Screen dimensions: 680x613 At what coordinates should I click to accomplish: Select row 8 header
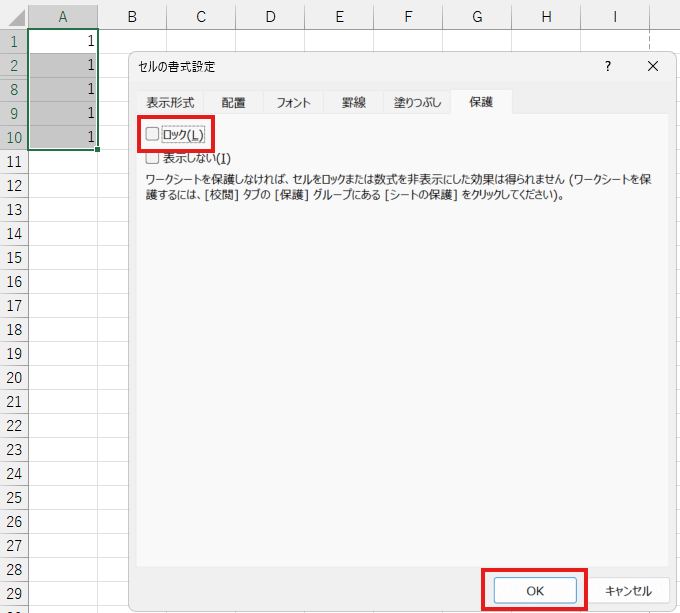[14, 89]
